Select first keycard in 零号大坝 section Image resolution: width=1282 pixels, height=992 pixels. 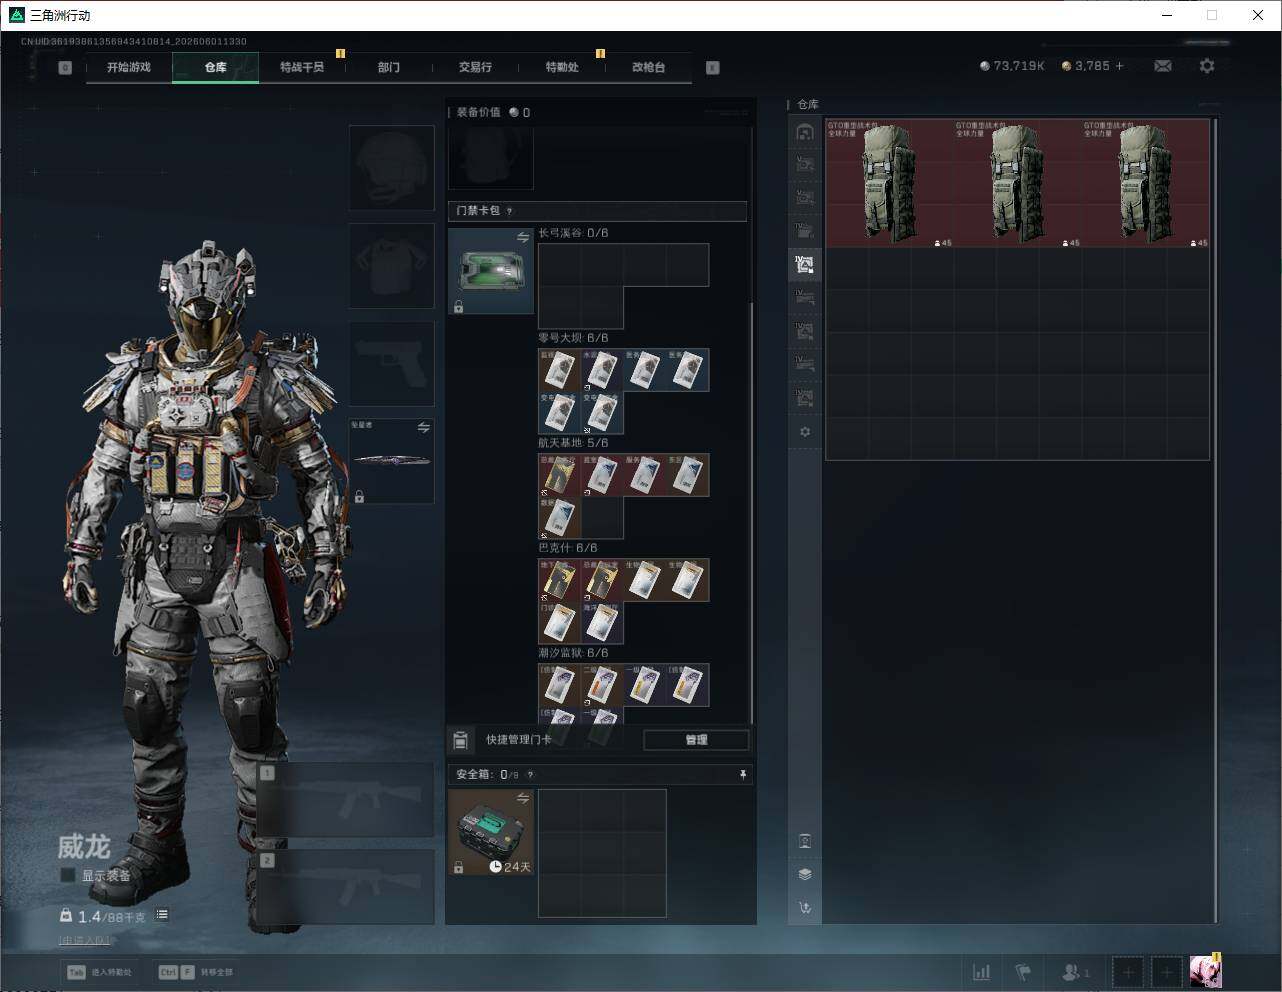tap(559, 370)
